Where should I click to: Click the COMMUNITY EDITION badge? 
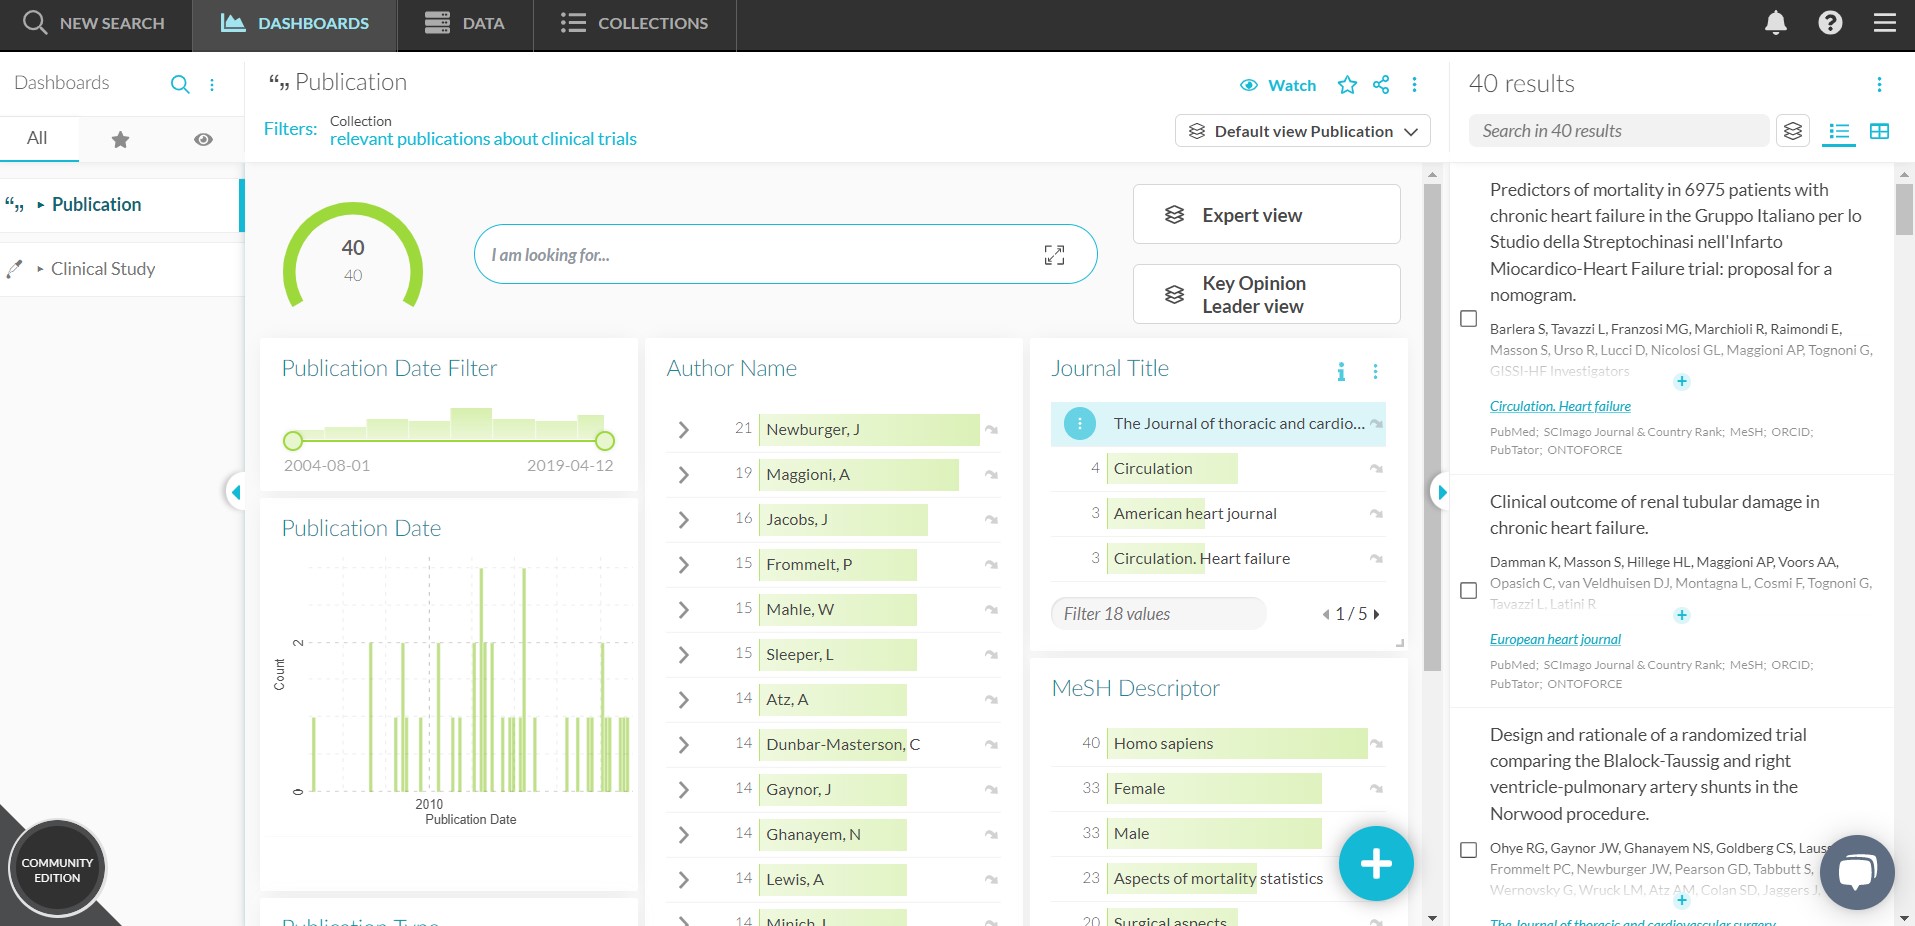coord(57,870)
